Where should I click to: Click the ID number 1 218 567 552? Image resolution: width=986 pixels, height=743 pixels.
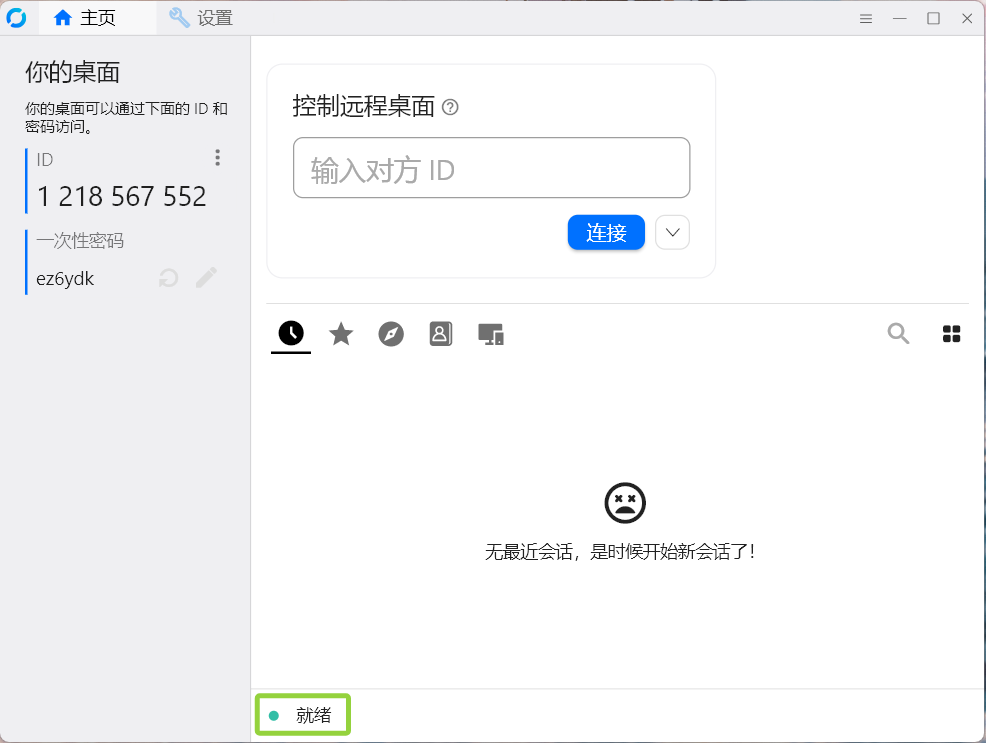point(122,197)
